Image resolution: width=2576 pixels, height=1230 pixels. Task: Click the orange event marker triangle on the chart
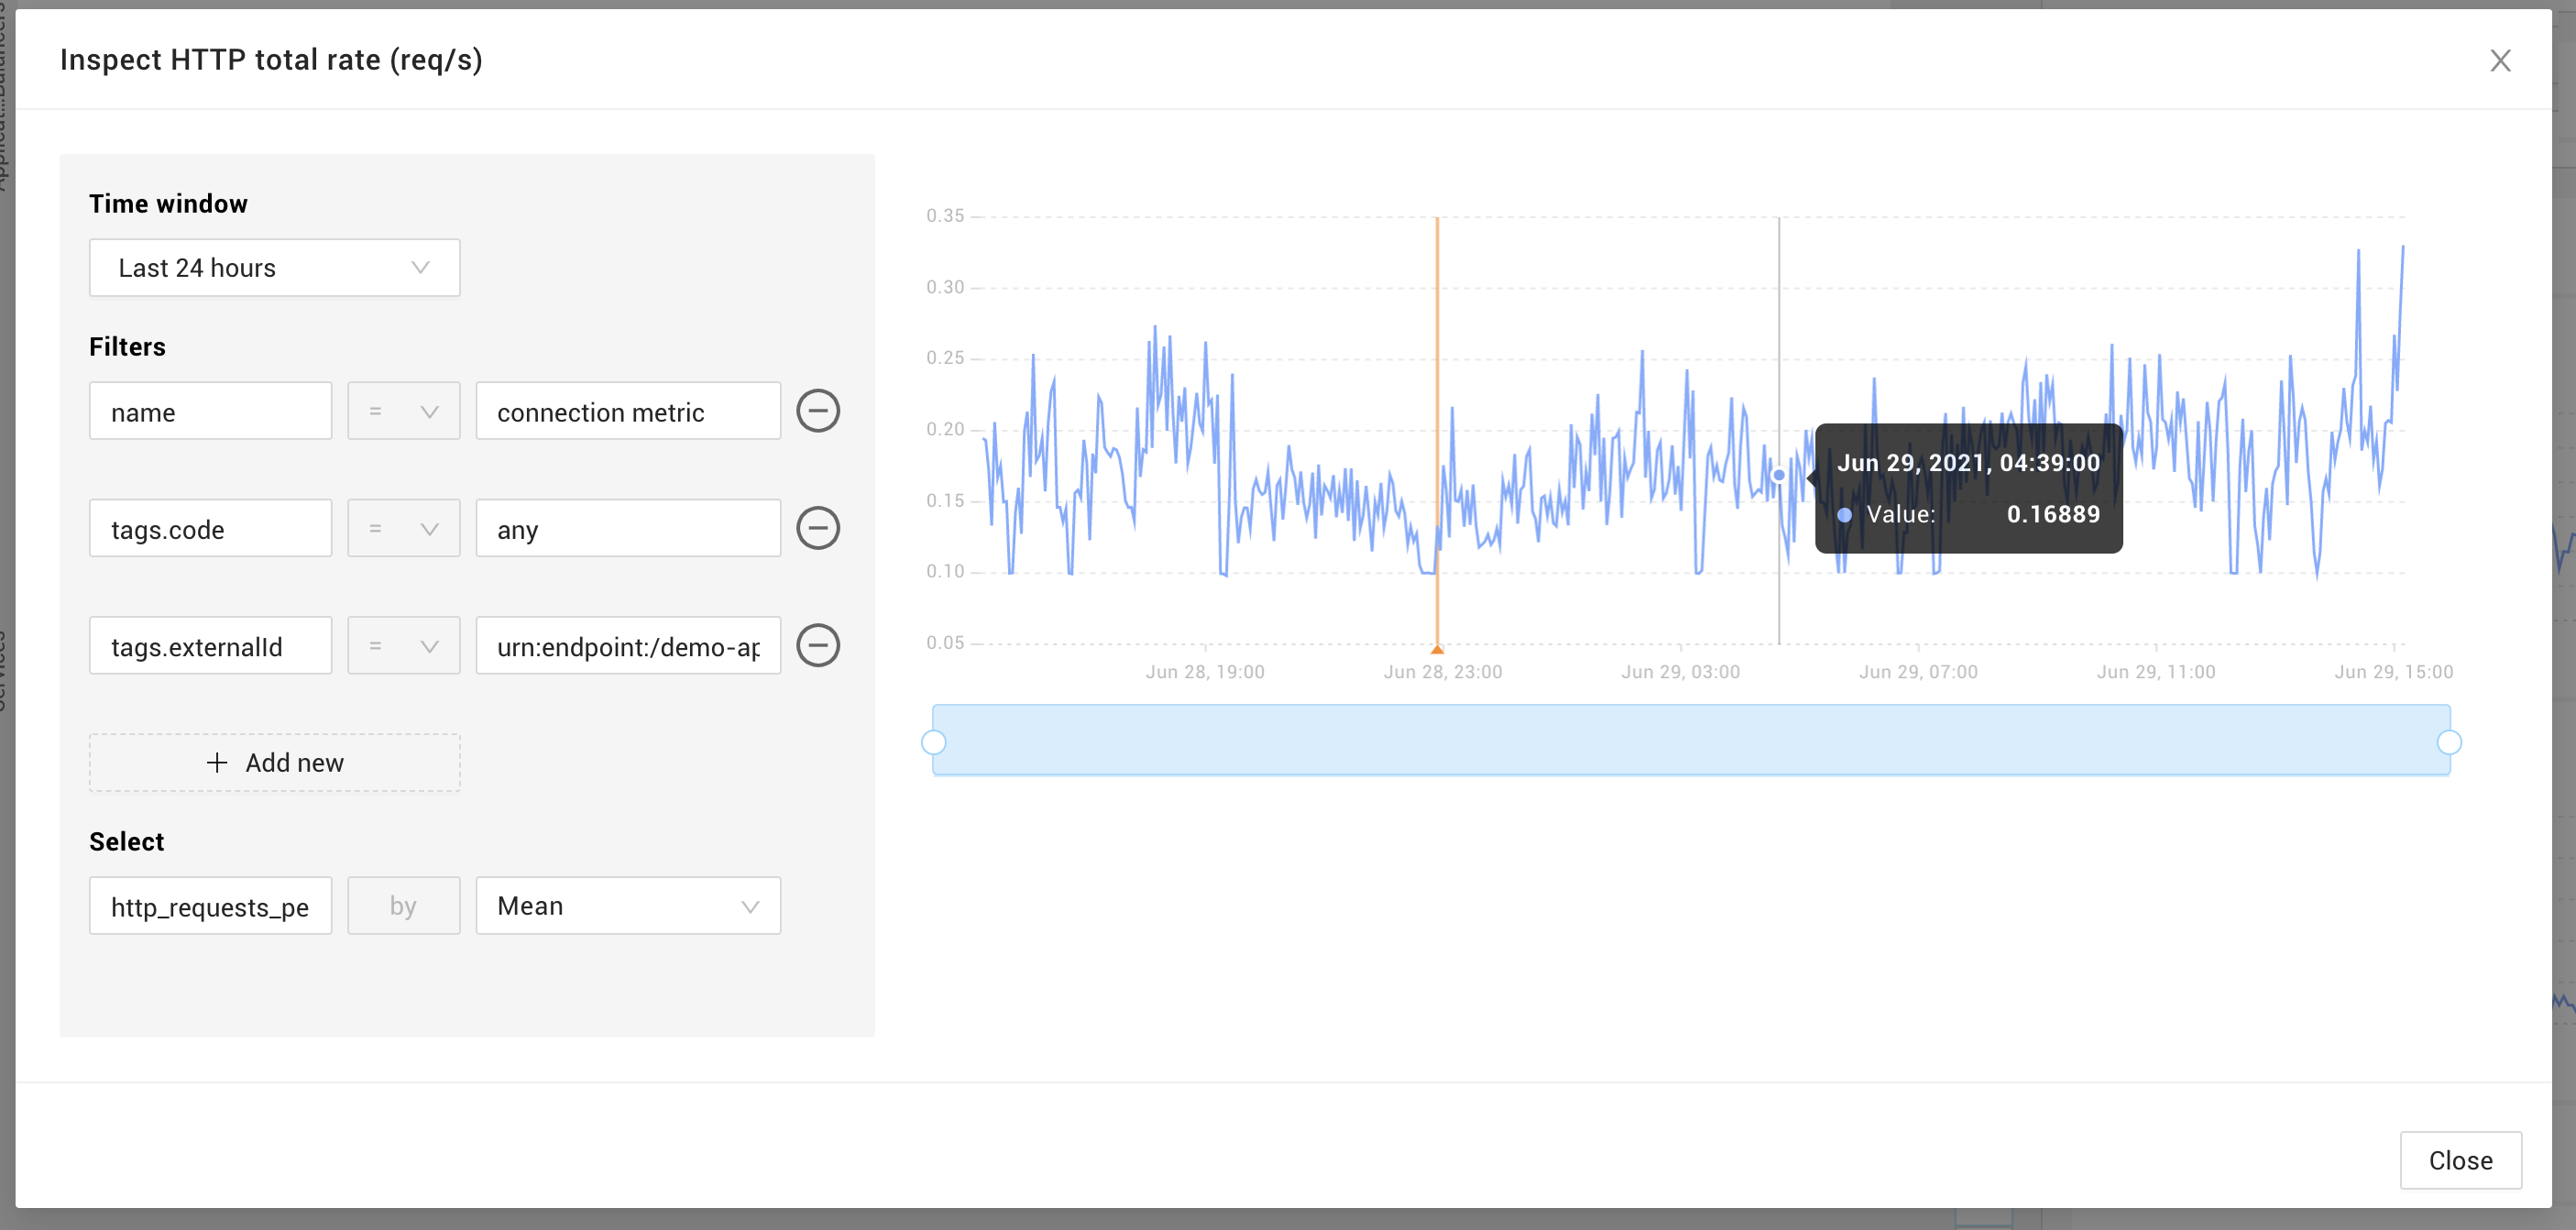pos(1437,649)
